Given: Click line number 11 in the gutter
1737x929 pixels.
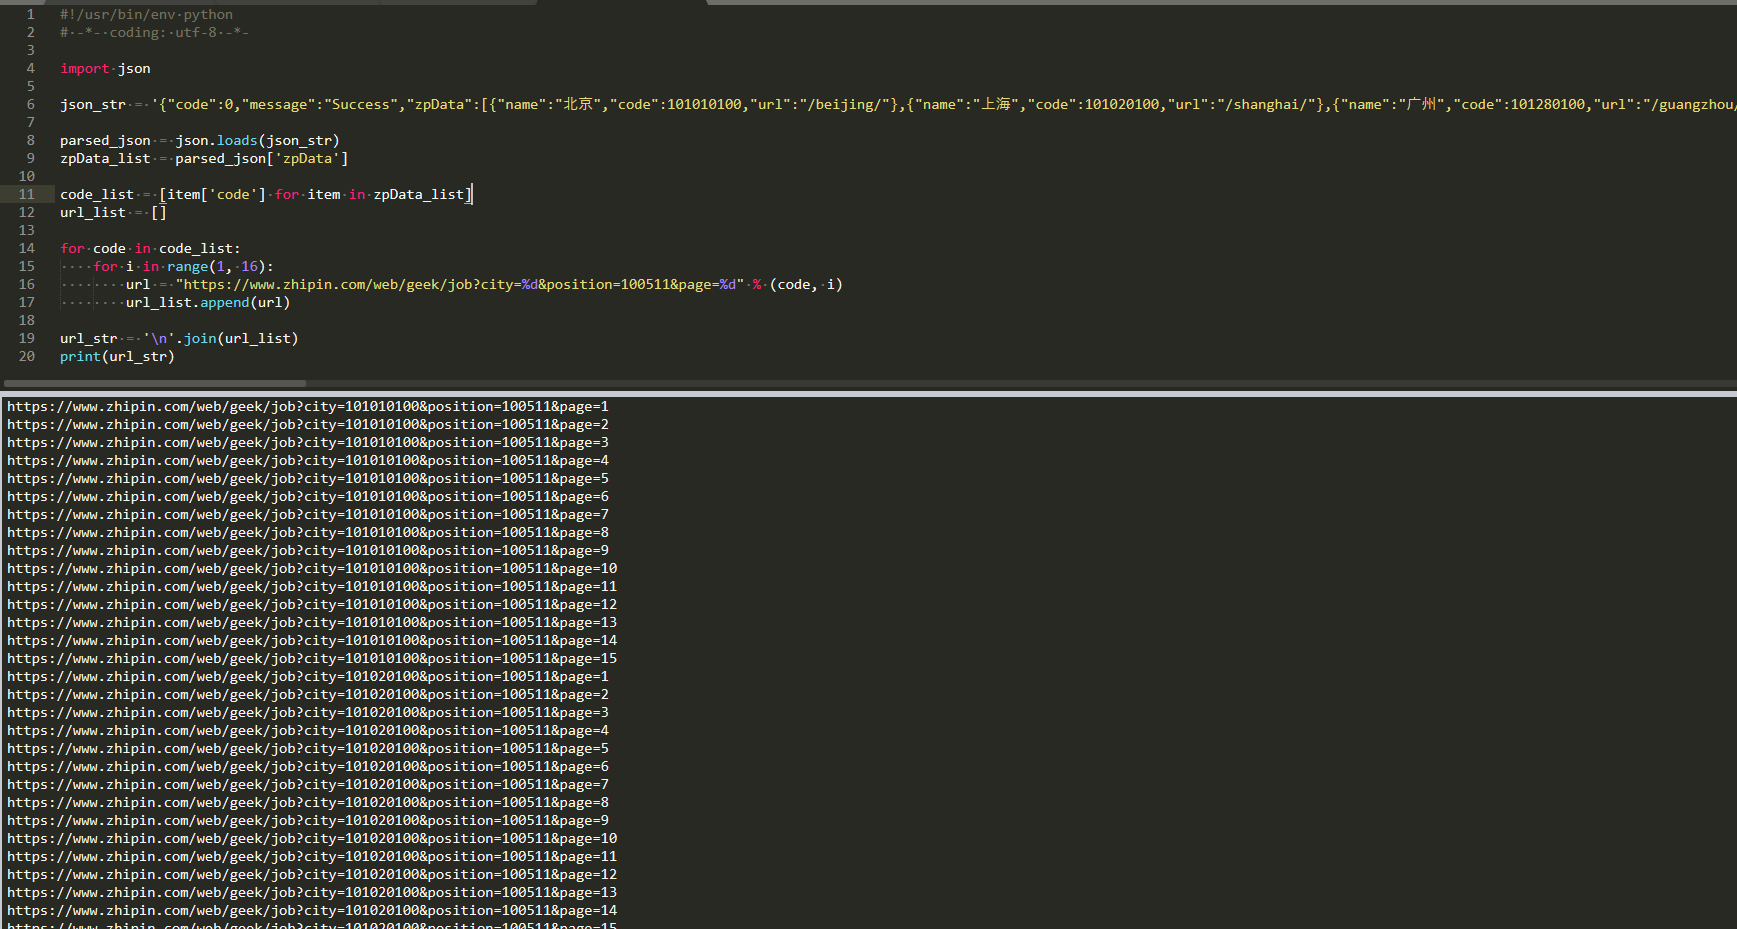Looking at the screenshot, I should point(26,194).
